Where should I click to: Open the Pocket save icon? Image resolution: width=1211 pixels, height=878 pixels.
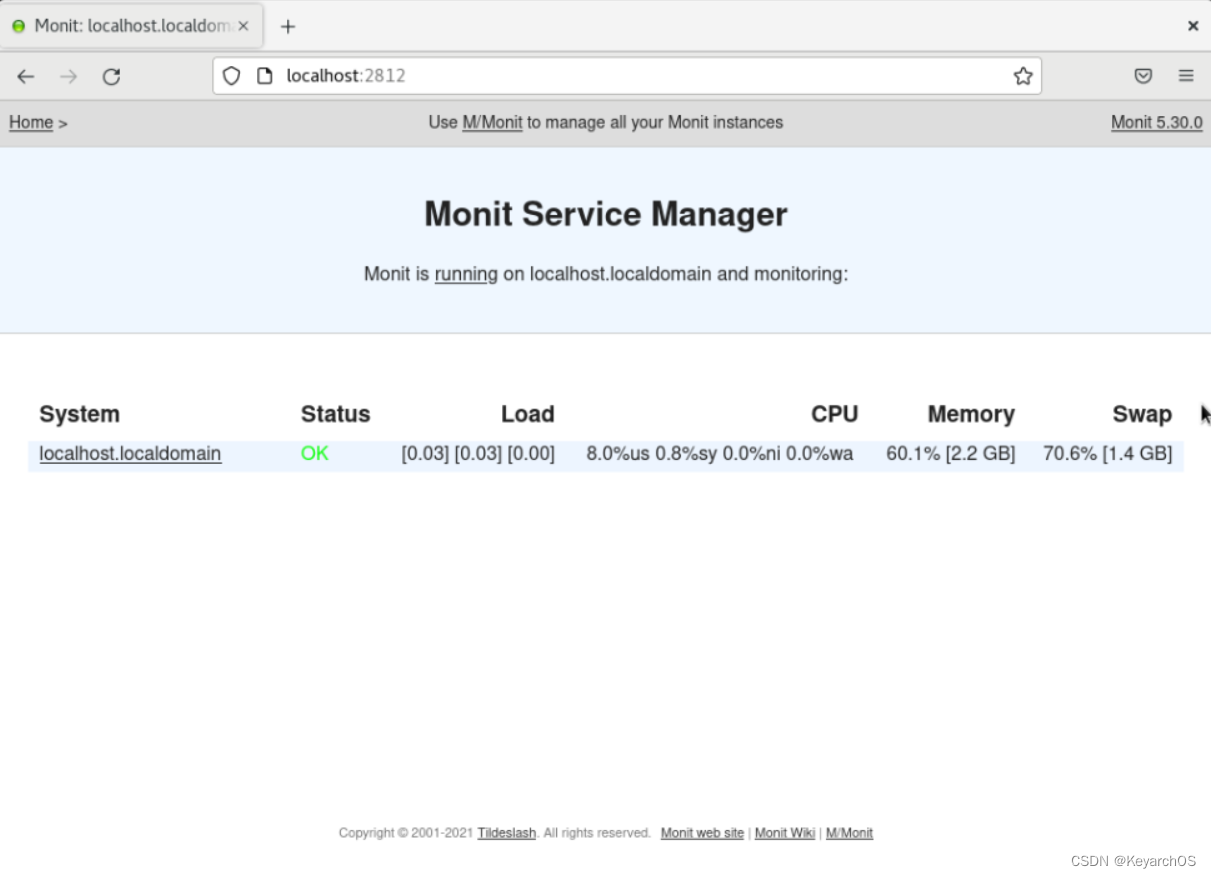pos(1143,76)
